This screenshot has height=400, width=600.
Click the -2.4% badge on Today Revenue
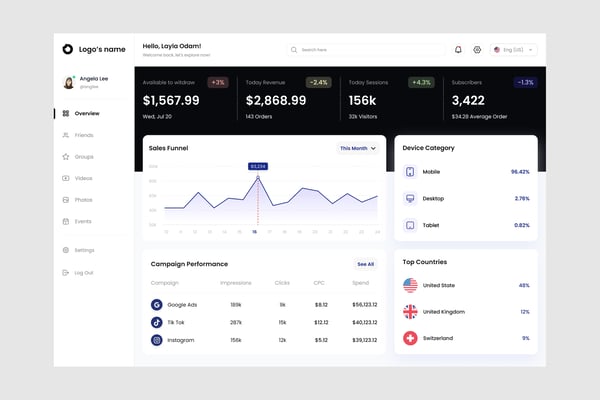tap(318, 82)
